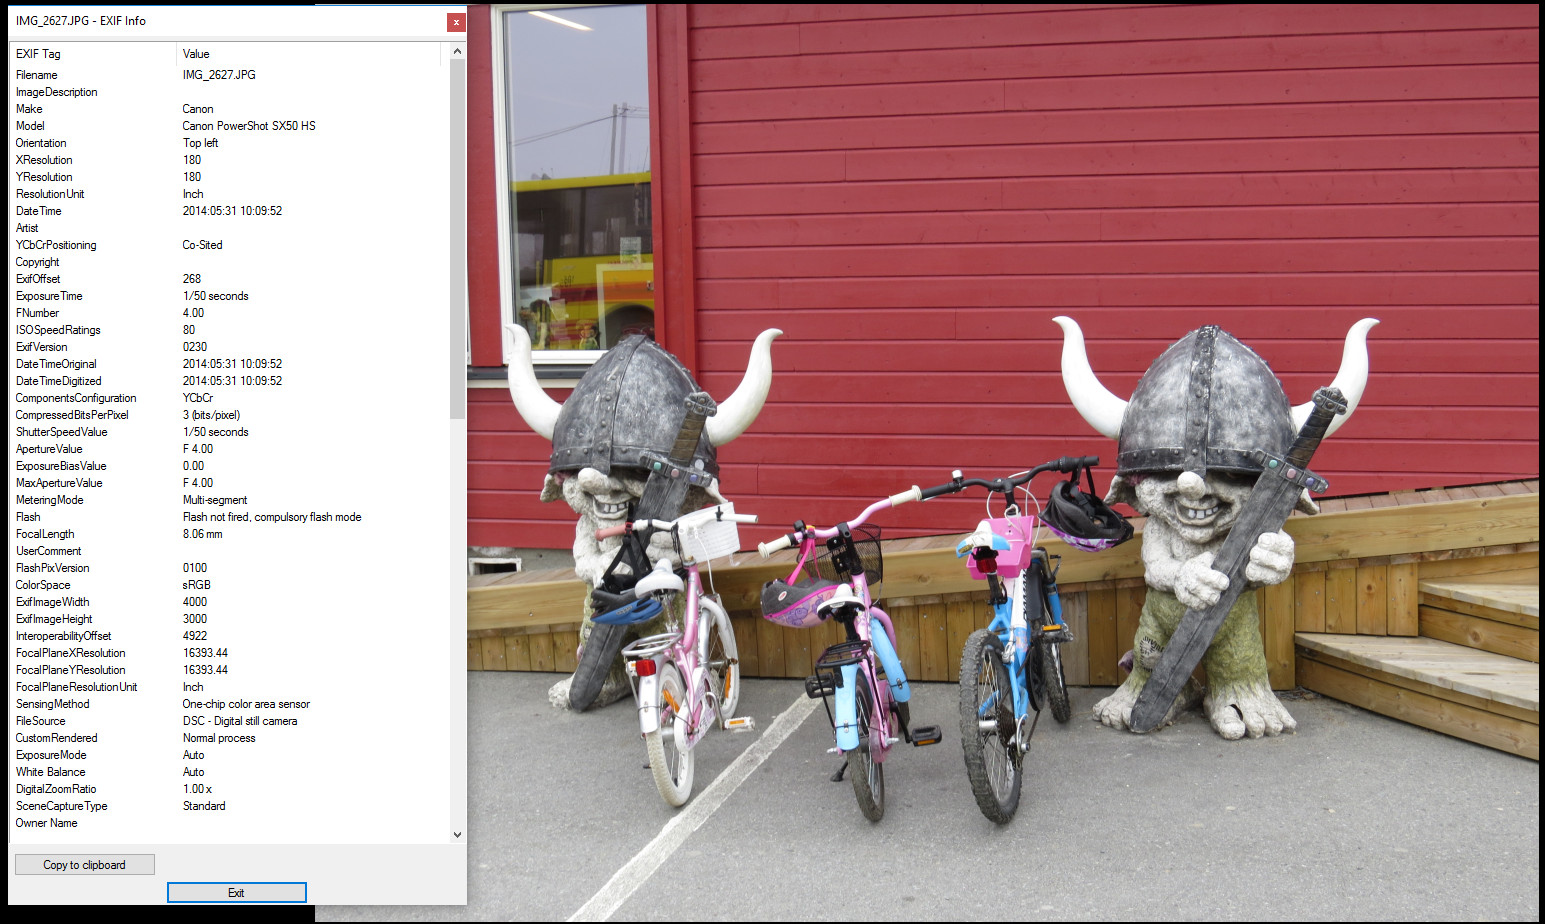Select the "White Balance" tag
The width and height of the screenshot is (1545, 924).
pyautogui.click(x=51, y=772)
